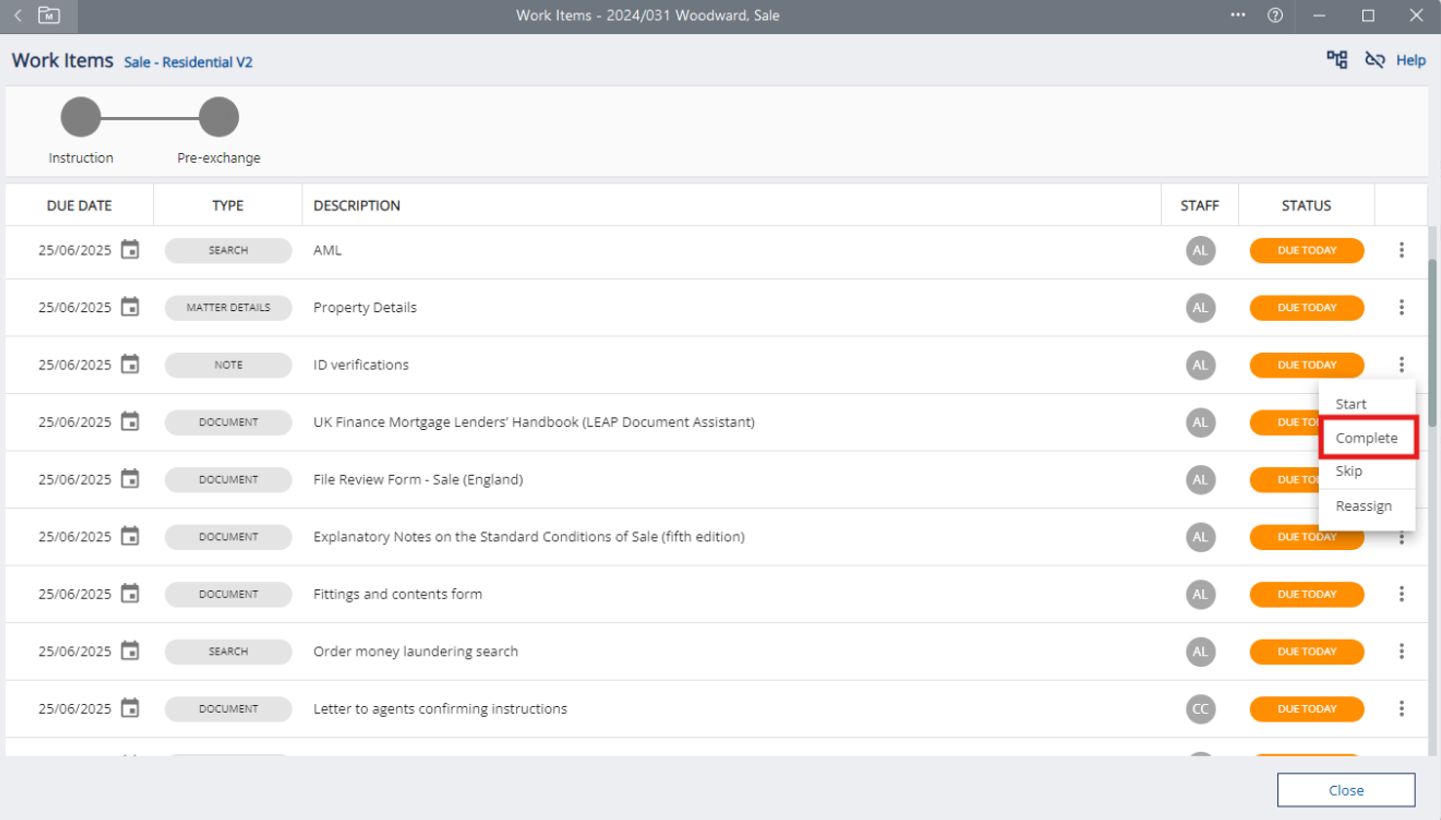Viewport: 1441px width, 820px height.
Task: Open calendar icon for the AML row
Action: (x=130, y=250)
